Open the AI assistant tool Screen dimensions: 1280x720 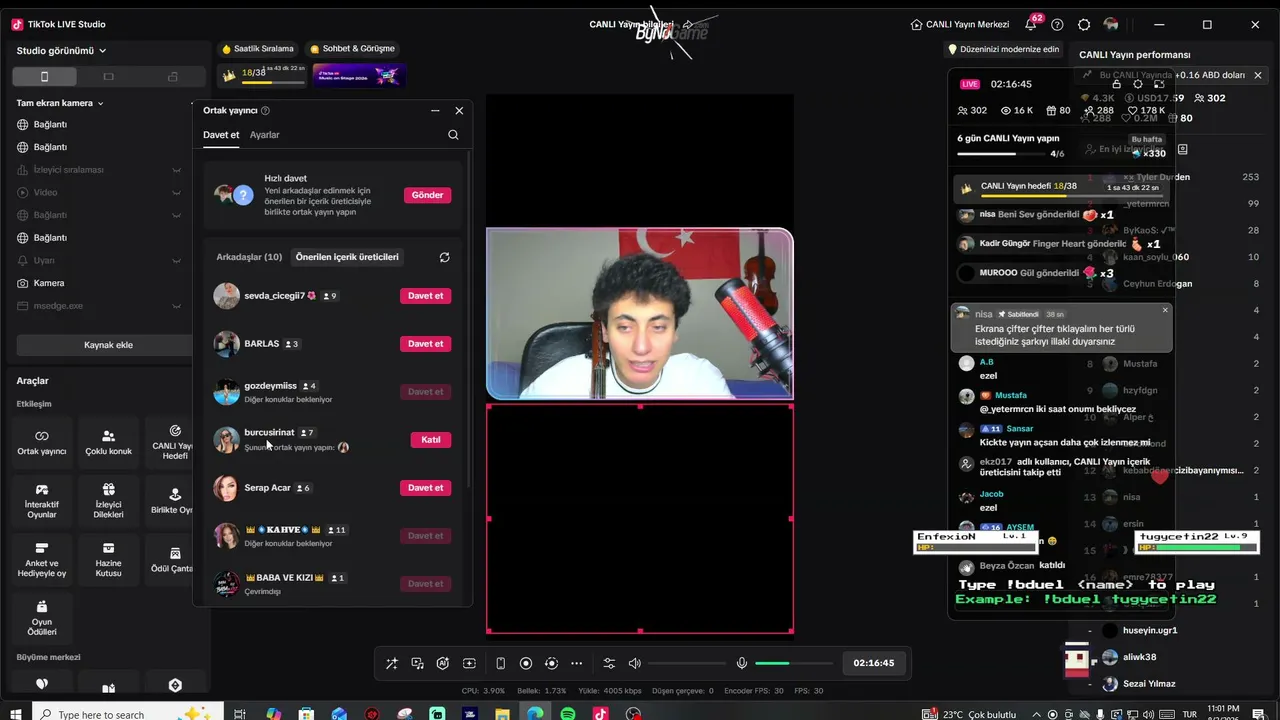point(443,663)
